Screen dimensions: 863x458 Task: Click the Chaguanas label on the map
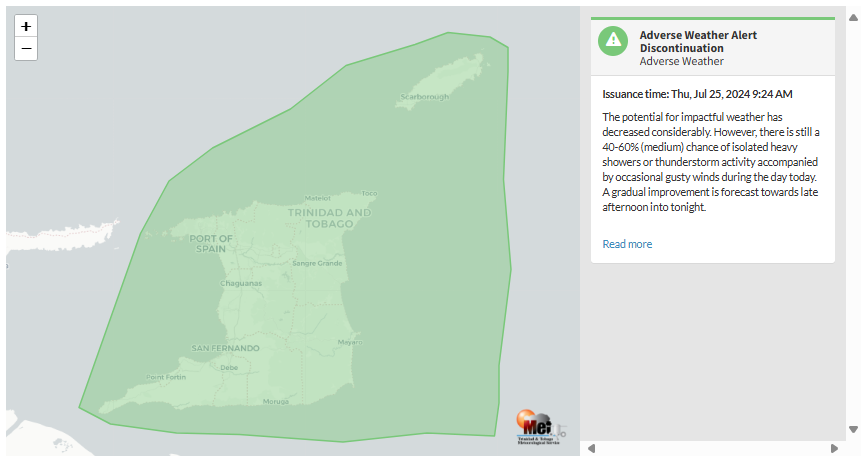(x=241, y=283)
